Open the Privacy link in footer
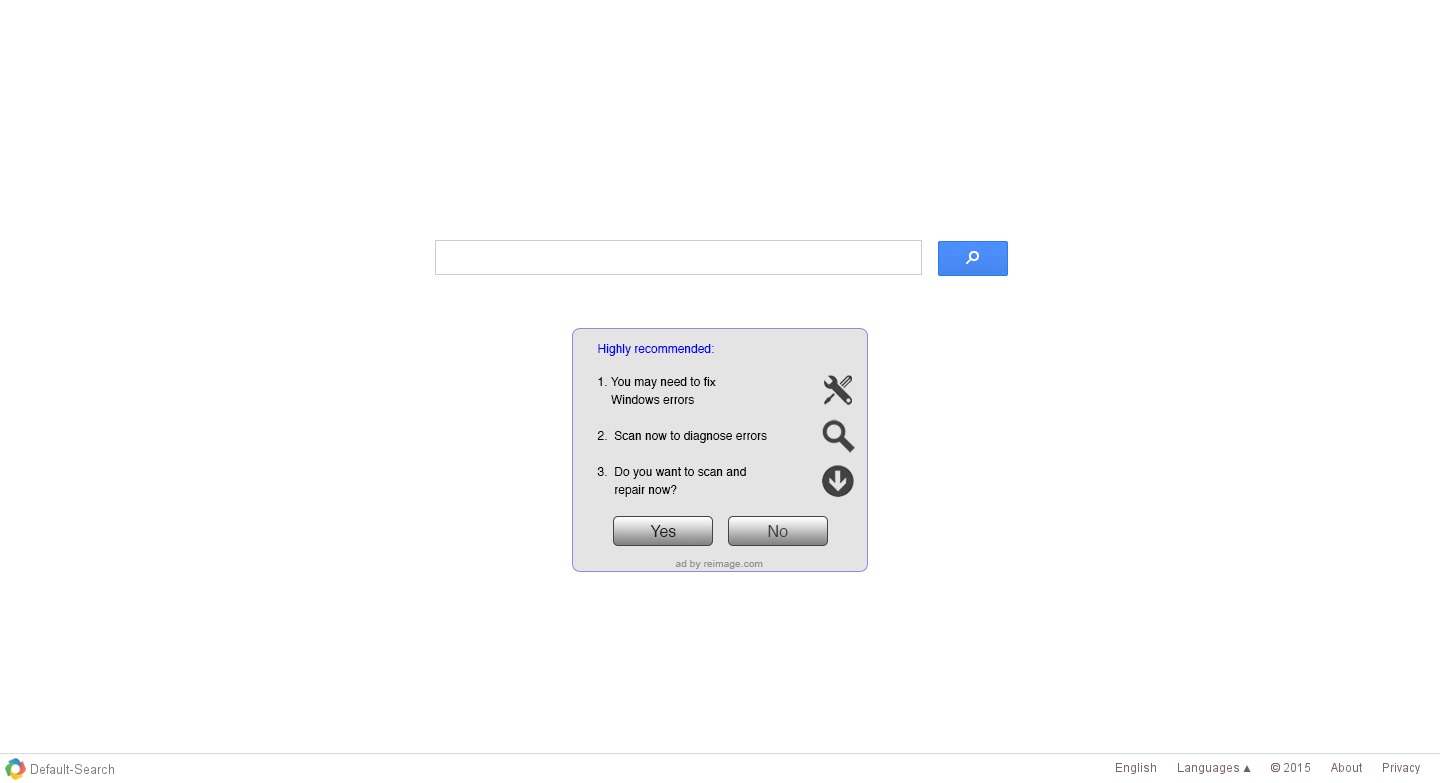Viewport: 1440px width, 783px height. click(x=1401, y=768)
